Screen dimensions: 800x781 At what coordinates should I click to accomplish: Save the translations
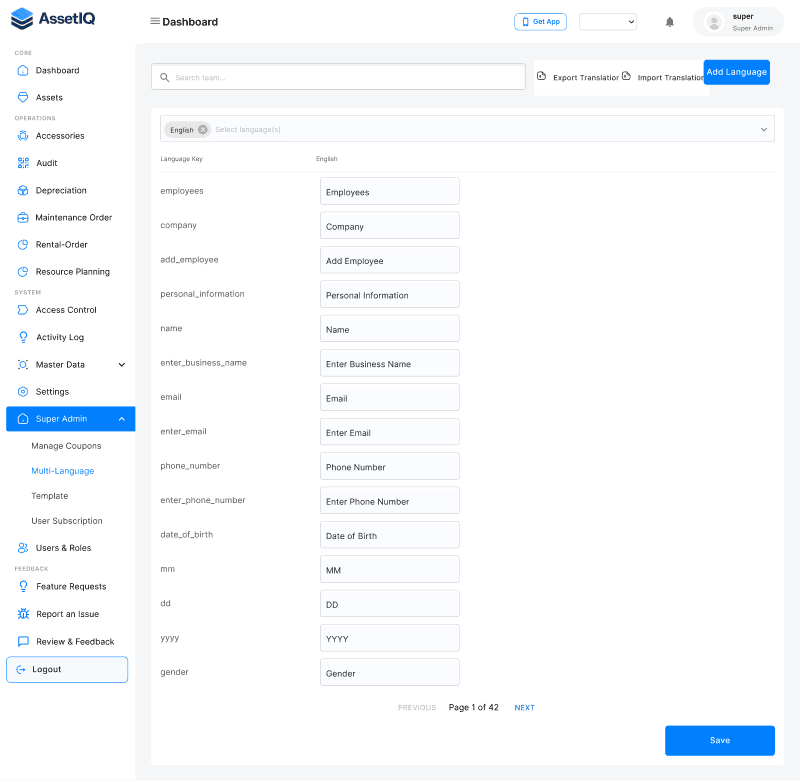click(719, 740)
